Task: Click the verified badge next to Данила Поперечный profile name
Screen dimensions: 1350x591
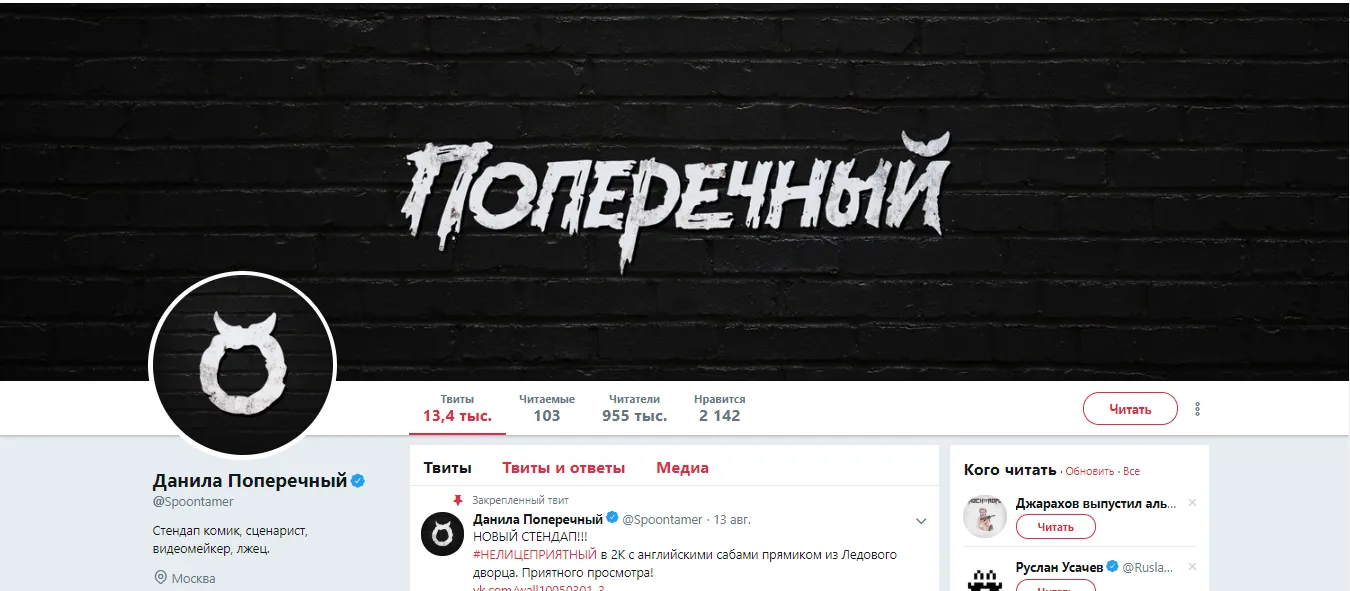Action: tap(358, 481)
